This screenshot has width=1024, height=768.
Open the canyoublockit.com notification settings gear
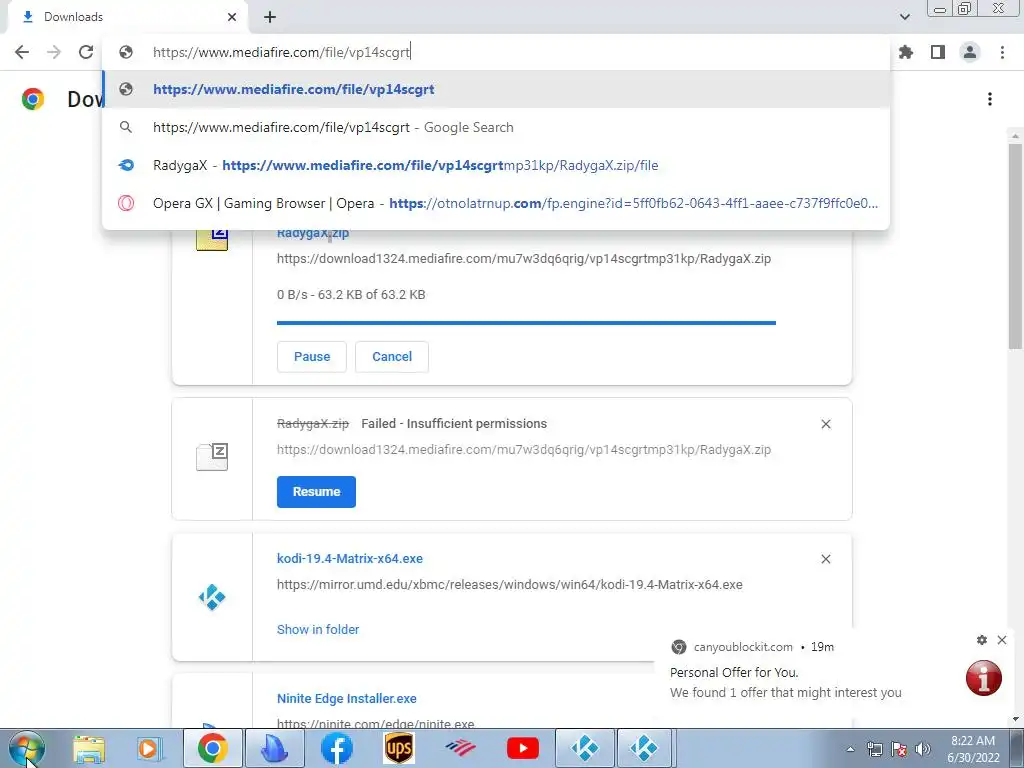982,640
